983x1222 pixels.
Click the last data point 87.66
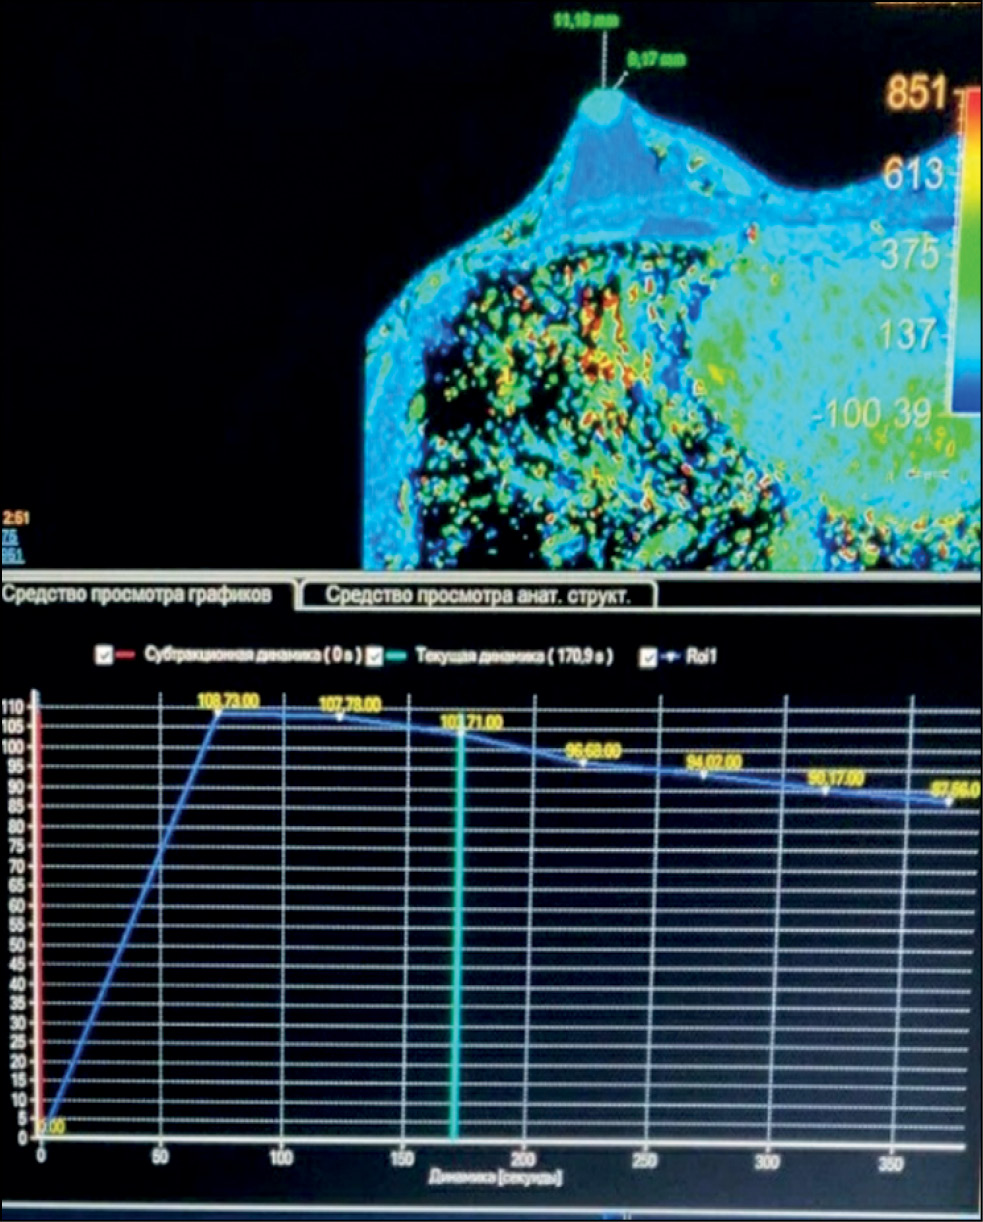948,800
